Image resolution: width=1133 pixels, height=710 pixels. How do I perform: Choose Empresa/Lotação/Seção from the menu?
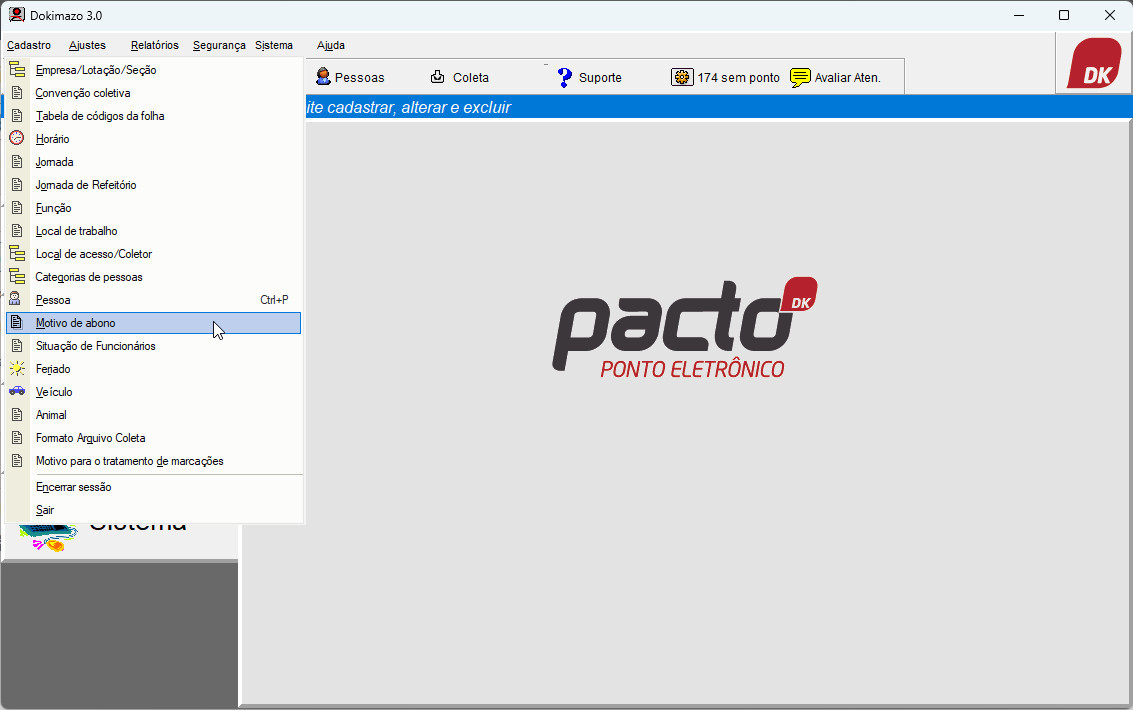96,70
